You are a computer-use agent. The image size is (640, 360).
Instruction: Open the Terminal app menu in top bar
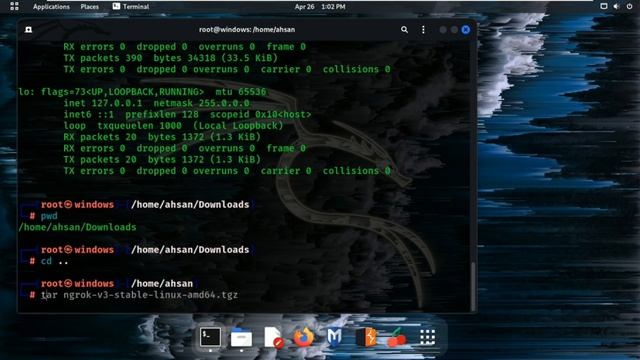click(x=131, y=7)
